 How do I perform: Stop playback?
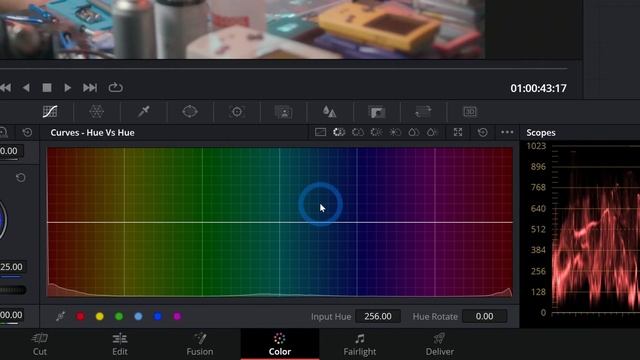[47, 87]
